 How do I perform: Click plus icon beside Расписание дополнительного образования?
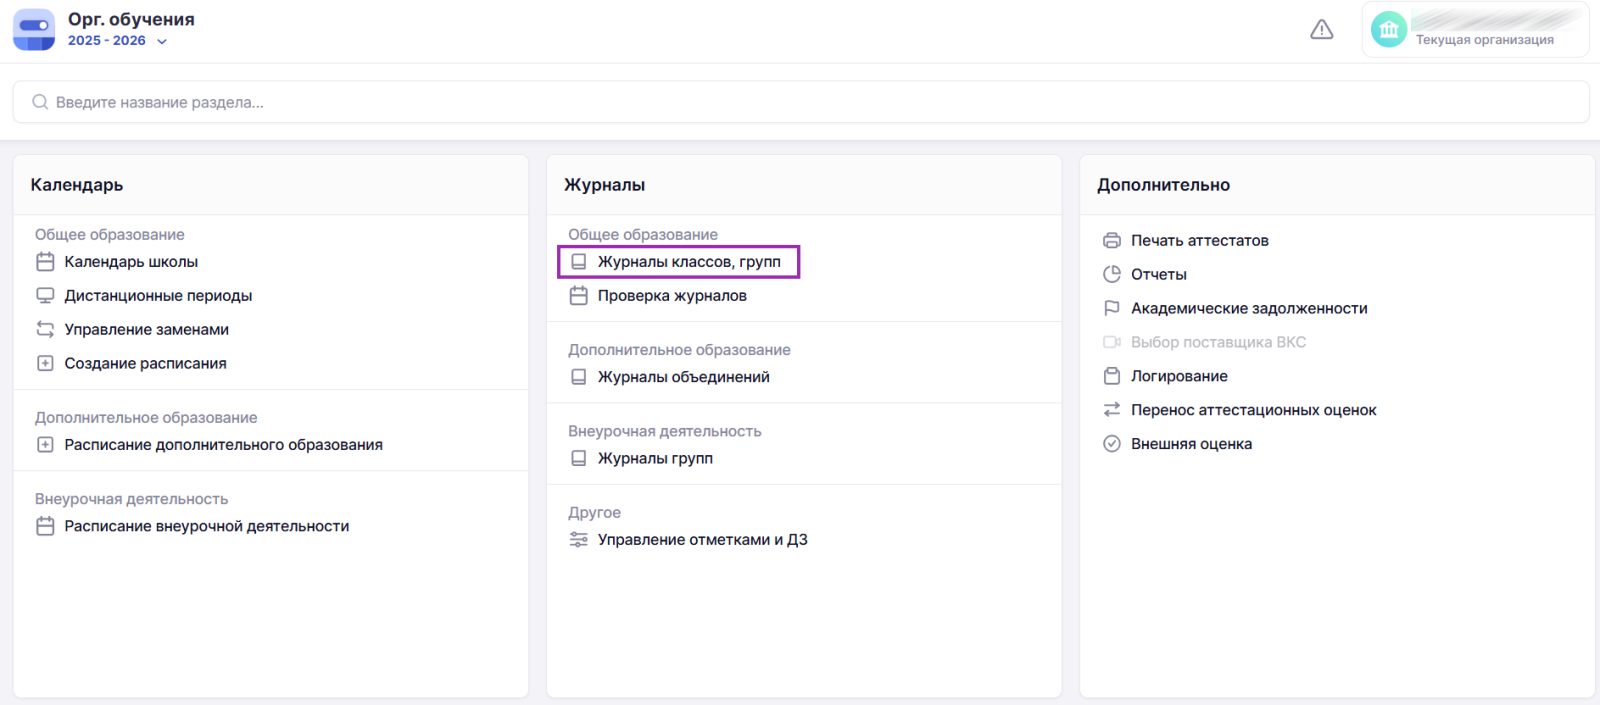(x=45, y=445)
